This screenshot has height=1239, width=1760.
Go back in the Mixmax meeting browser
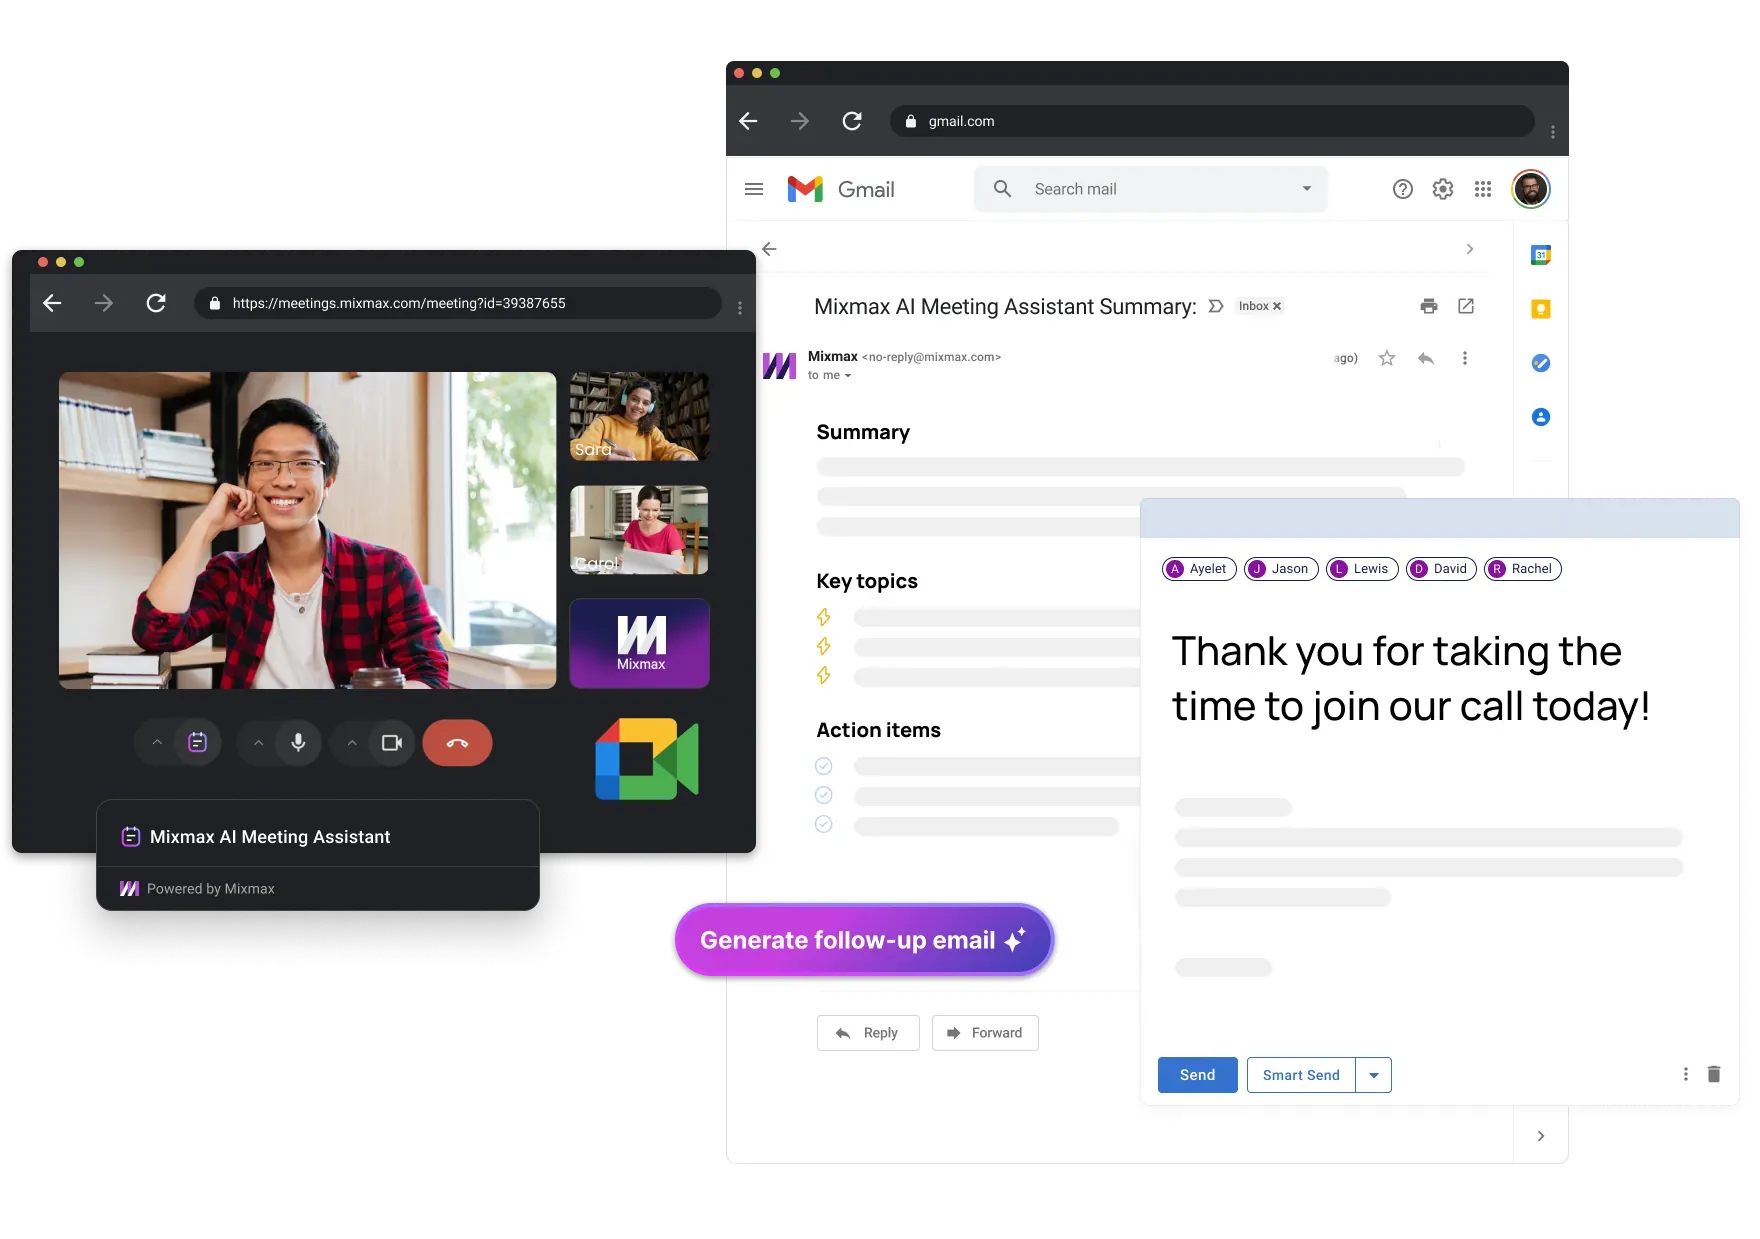coord(52,303)
